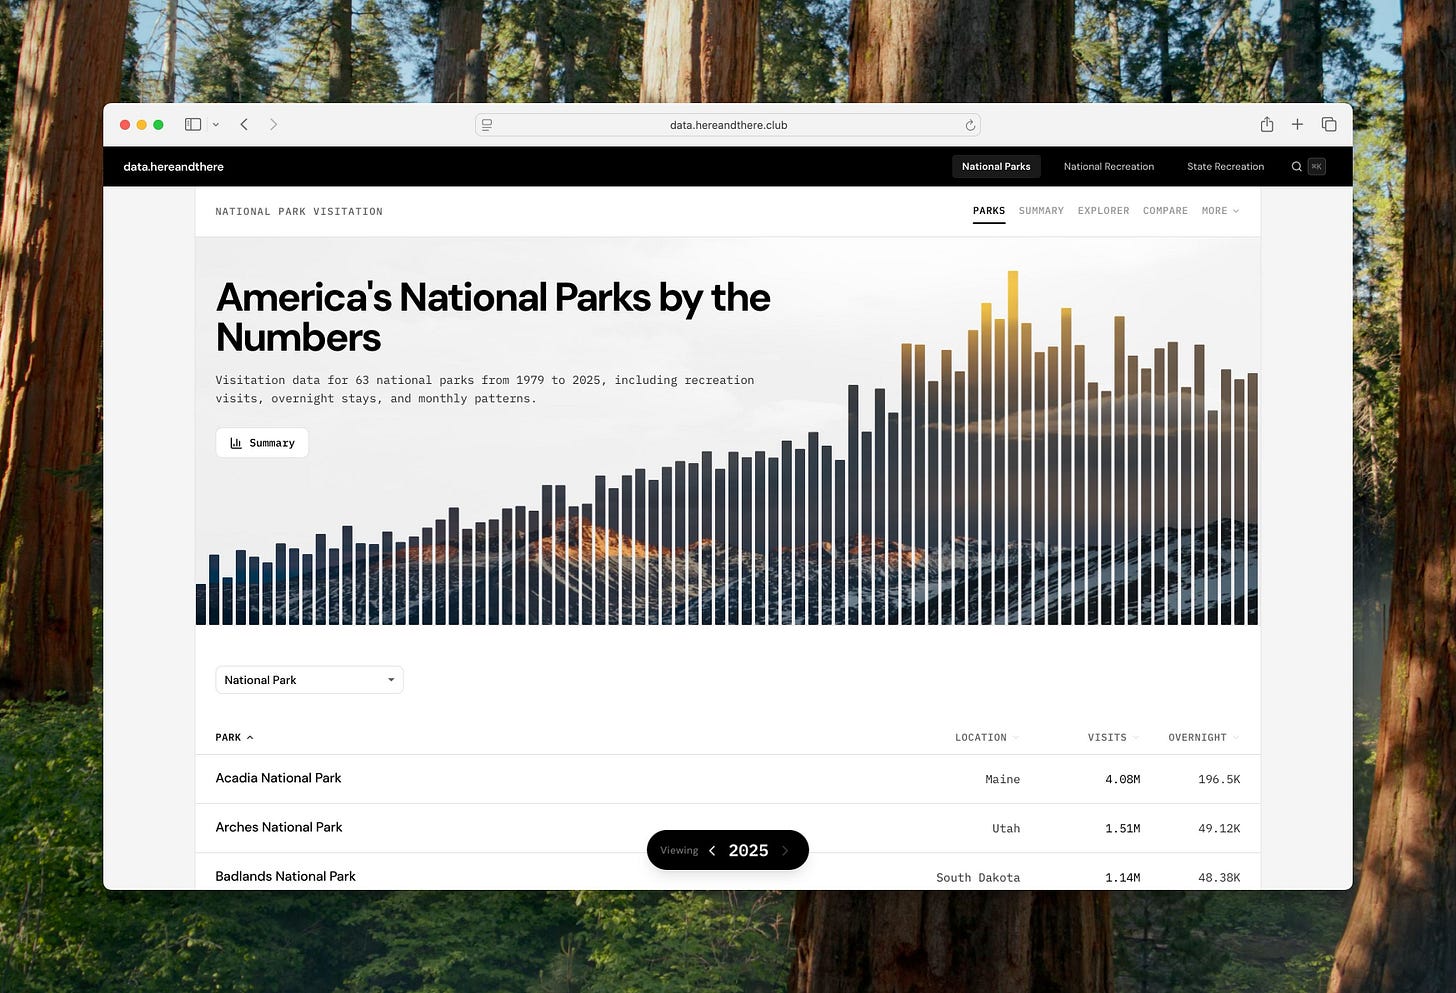Viewport: 1456px width, 993px height.
Task: Toggle the Safari sidebar icon
Action: (193, 125)
